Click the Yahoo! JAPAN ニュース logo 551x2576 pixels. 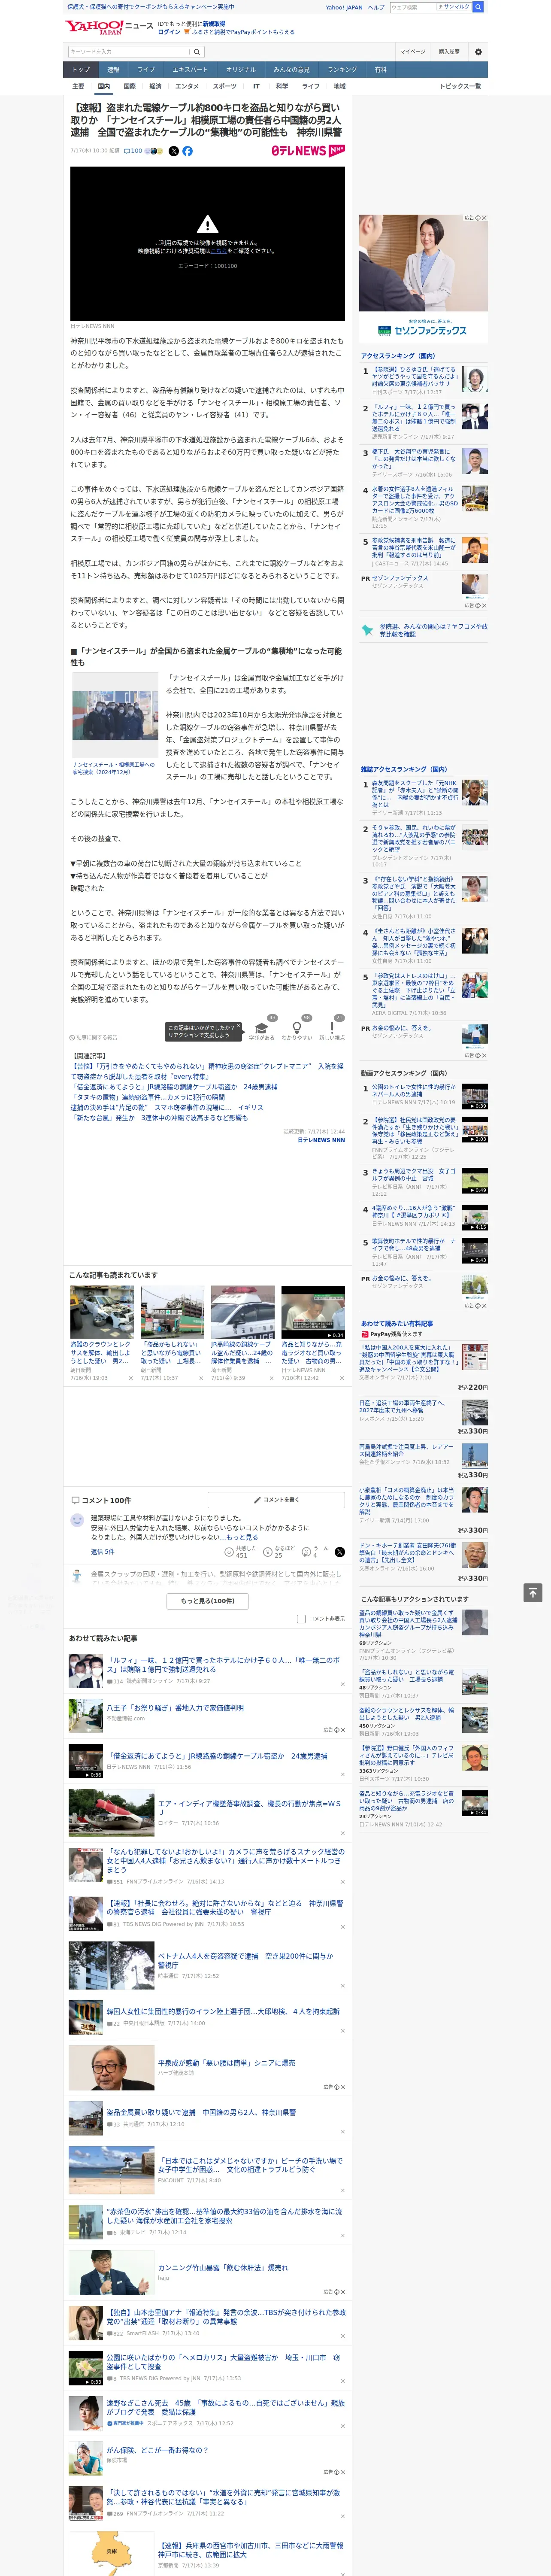point(110,27)
